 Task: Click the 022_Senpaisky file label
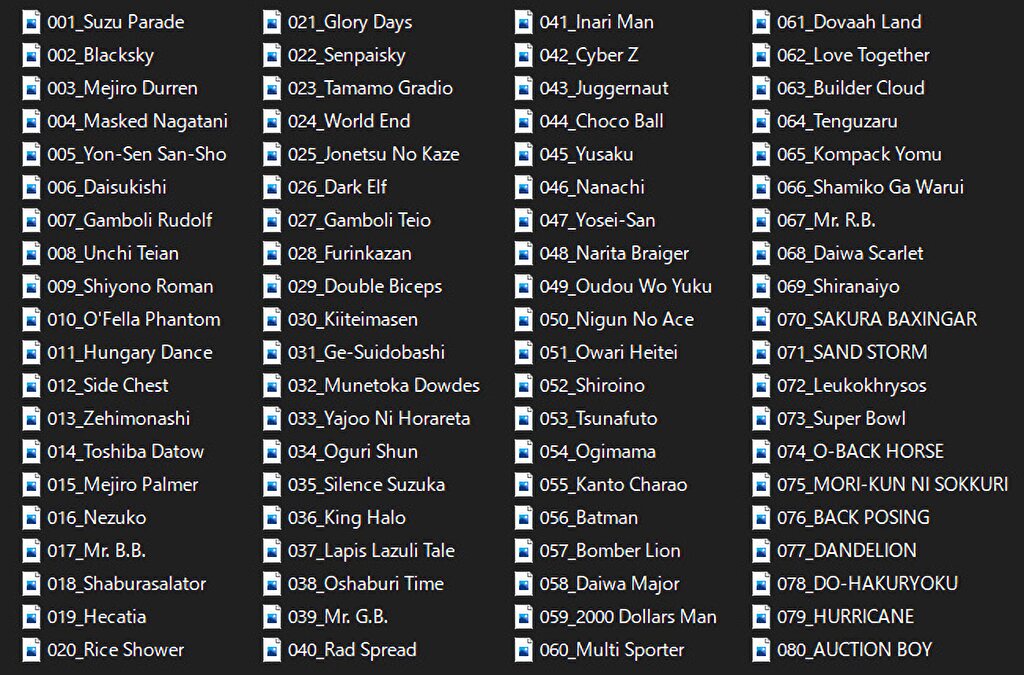(x=347, y=55)
